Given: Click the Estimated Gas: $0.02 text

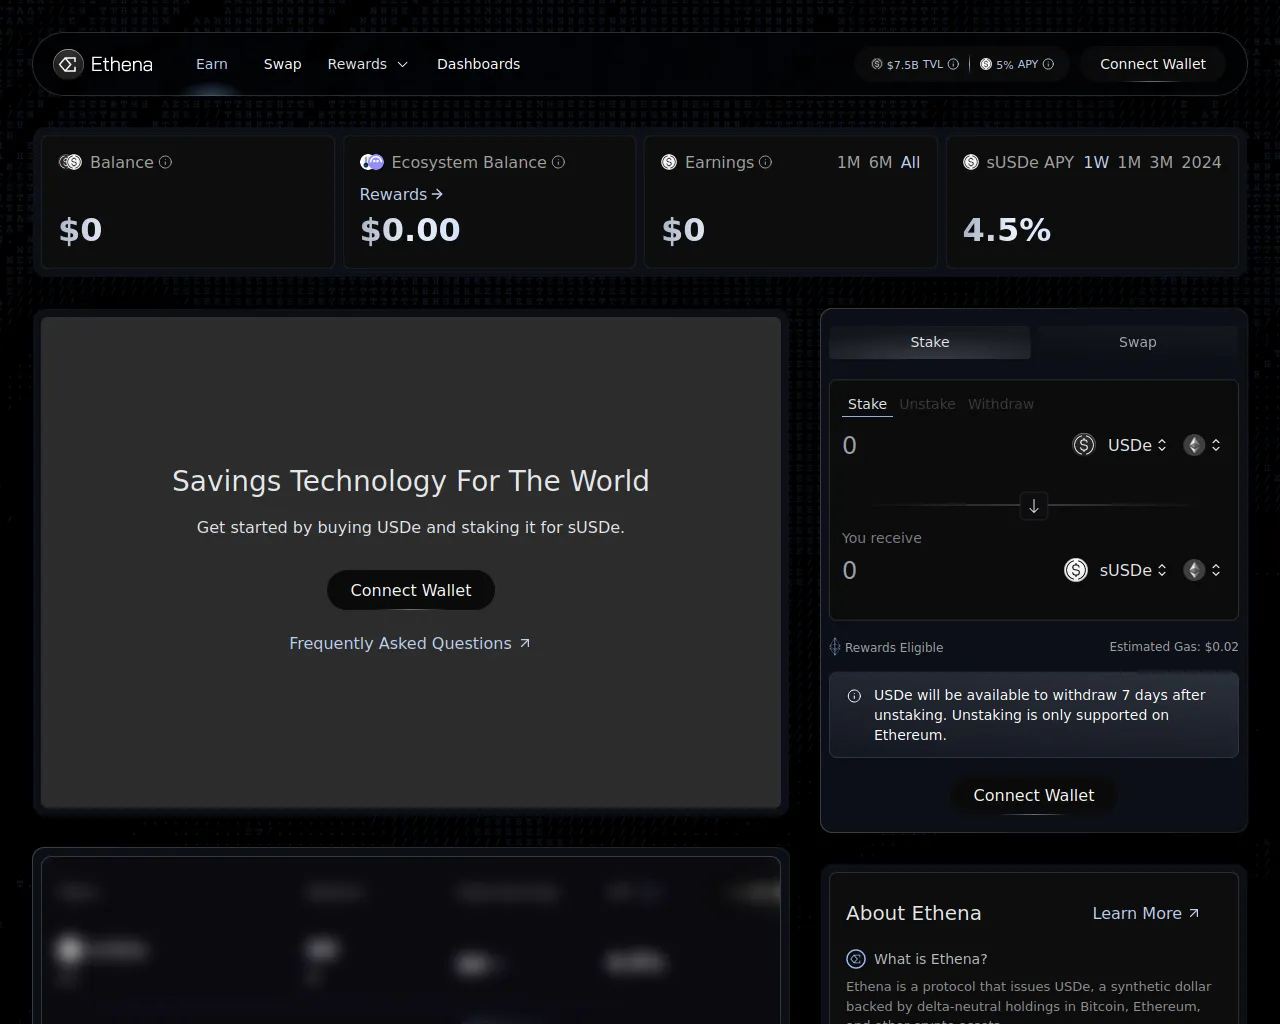Looking at the screenshot, I should (x=1174, y=647).
